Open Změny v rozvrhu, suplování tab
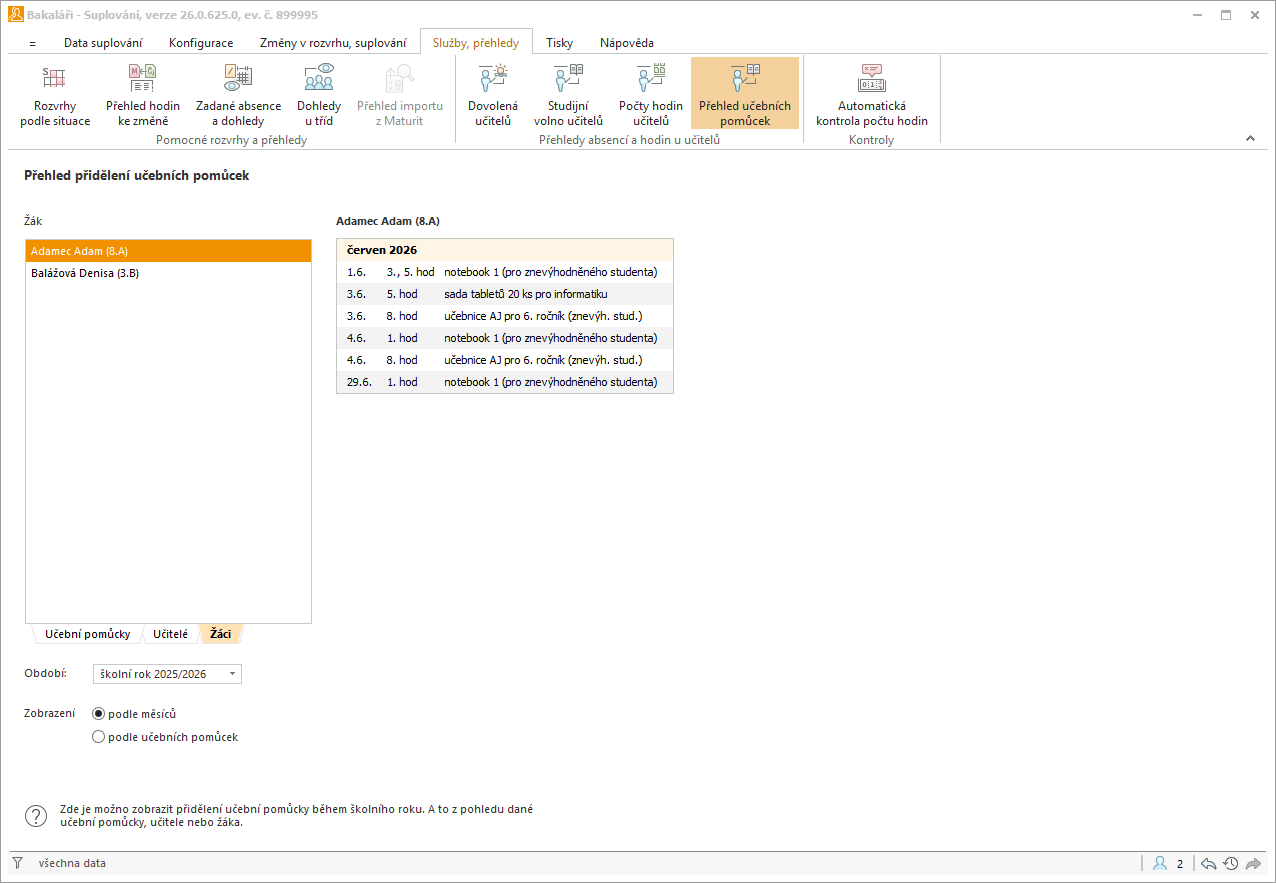The height and width of the screenshot is (883, 1276). [332, 43]
